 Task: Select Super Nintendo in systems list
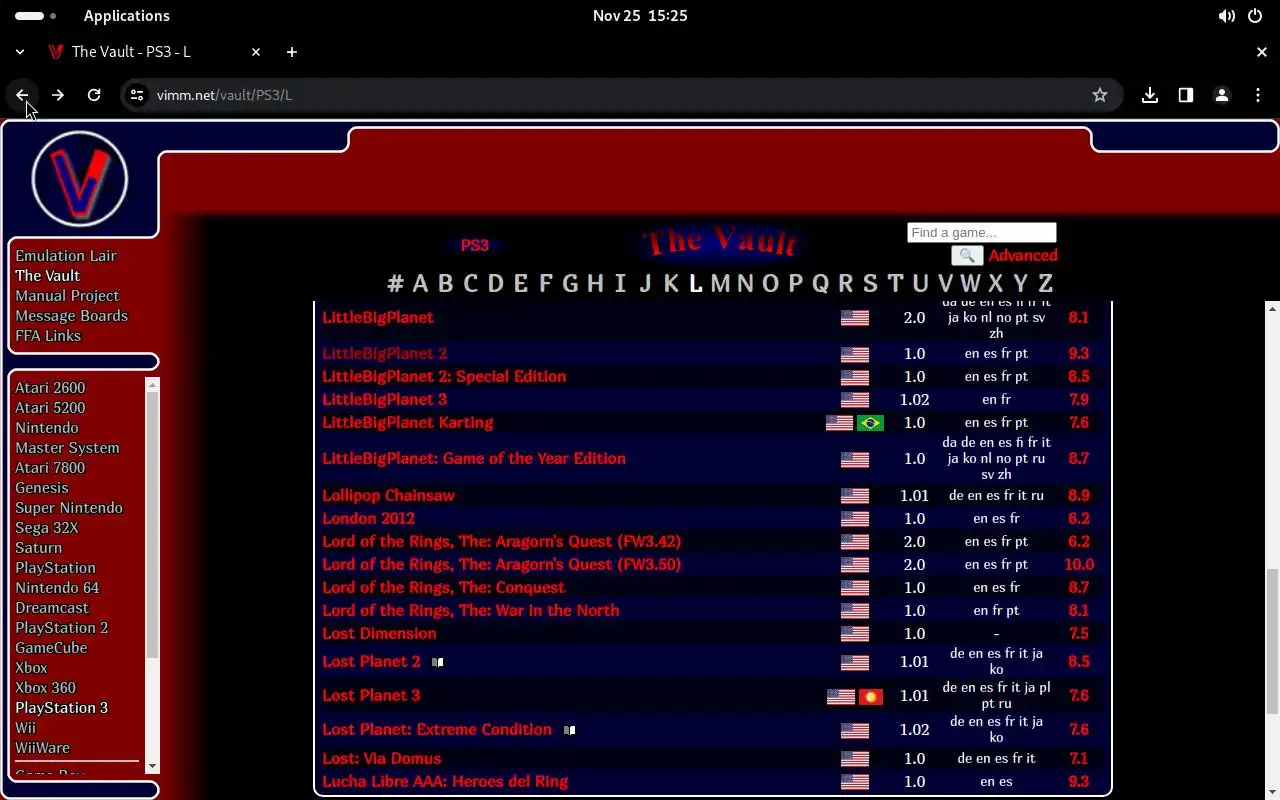pyautogui.click(x=69, y=508)
